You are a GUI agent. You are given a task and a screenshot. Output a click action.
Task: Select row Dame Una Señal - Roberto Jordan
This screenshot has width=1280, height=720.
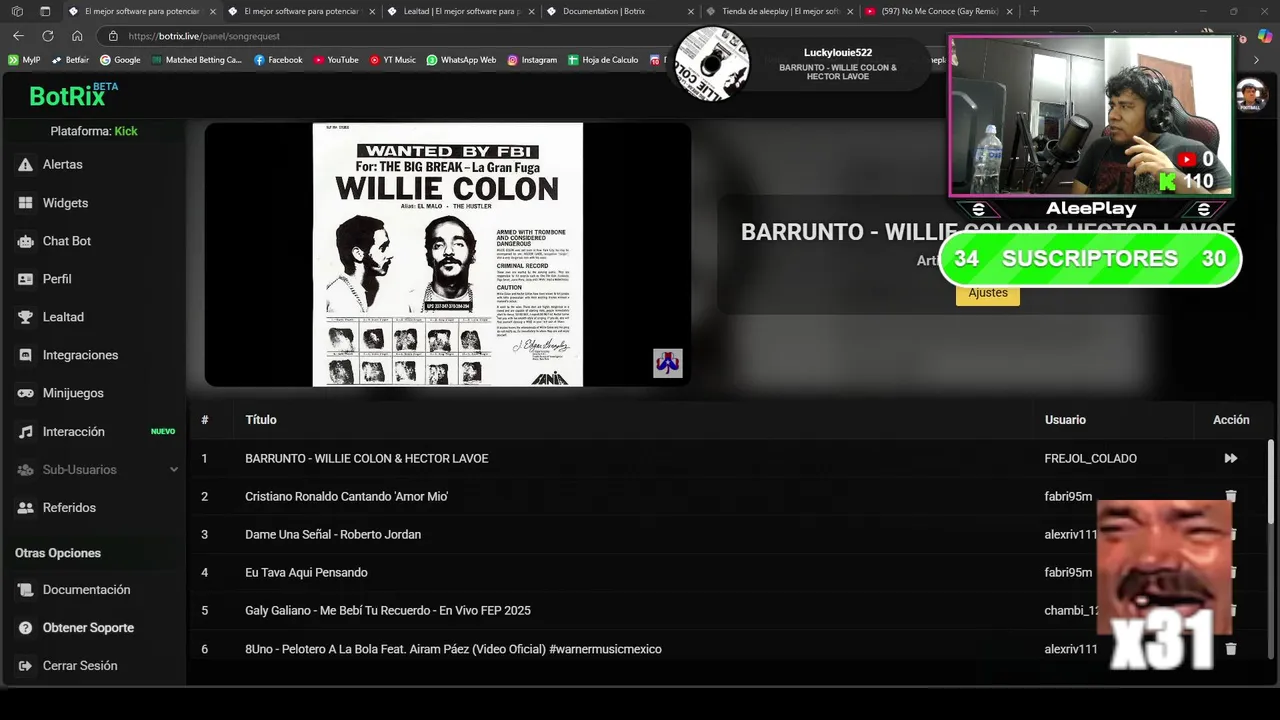point(730,535)
